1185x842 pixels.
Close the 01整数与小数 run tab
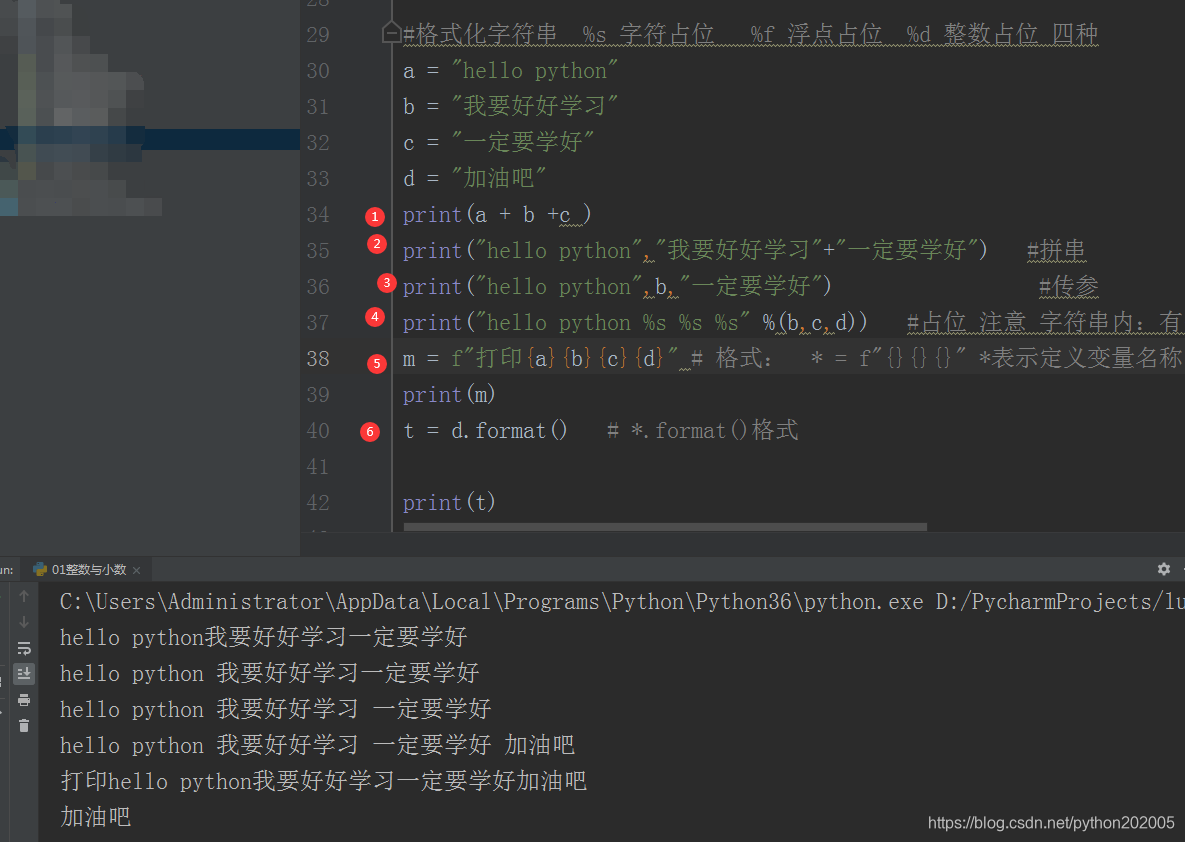coord(137,571)
